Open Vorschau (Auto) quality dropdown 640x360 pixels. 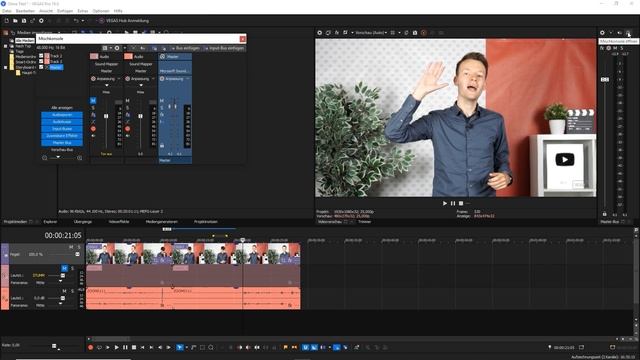[x=371, y=33]
